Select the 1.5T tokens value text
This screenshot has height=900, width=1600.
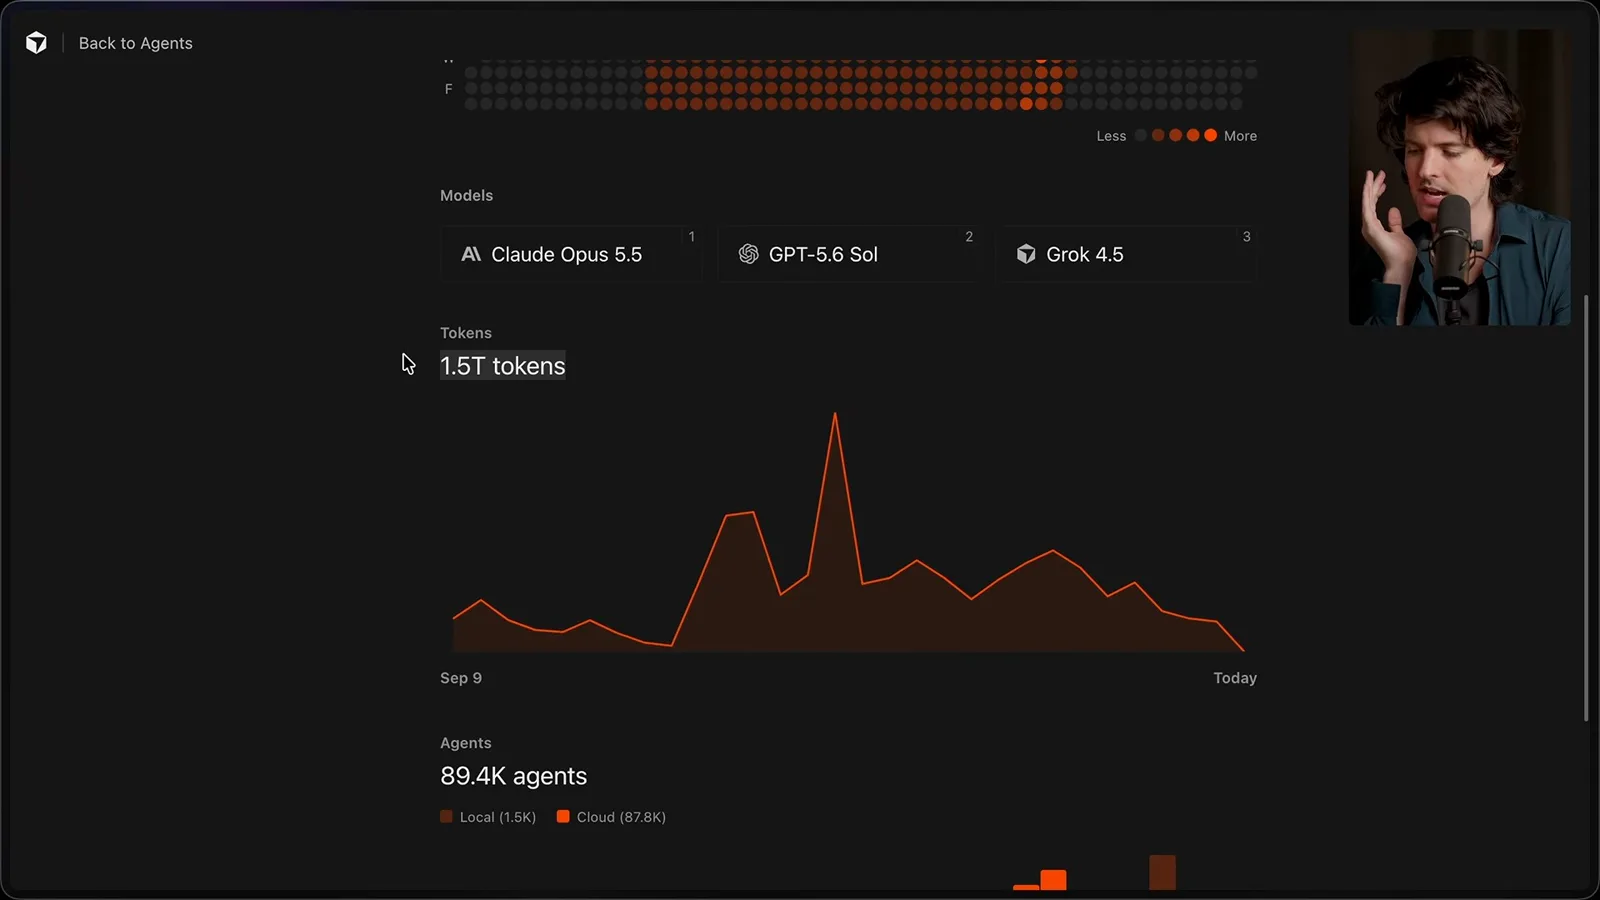tap(503, 366)
